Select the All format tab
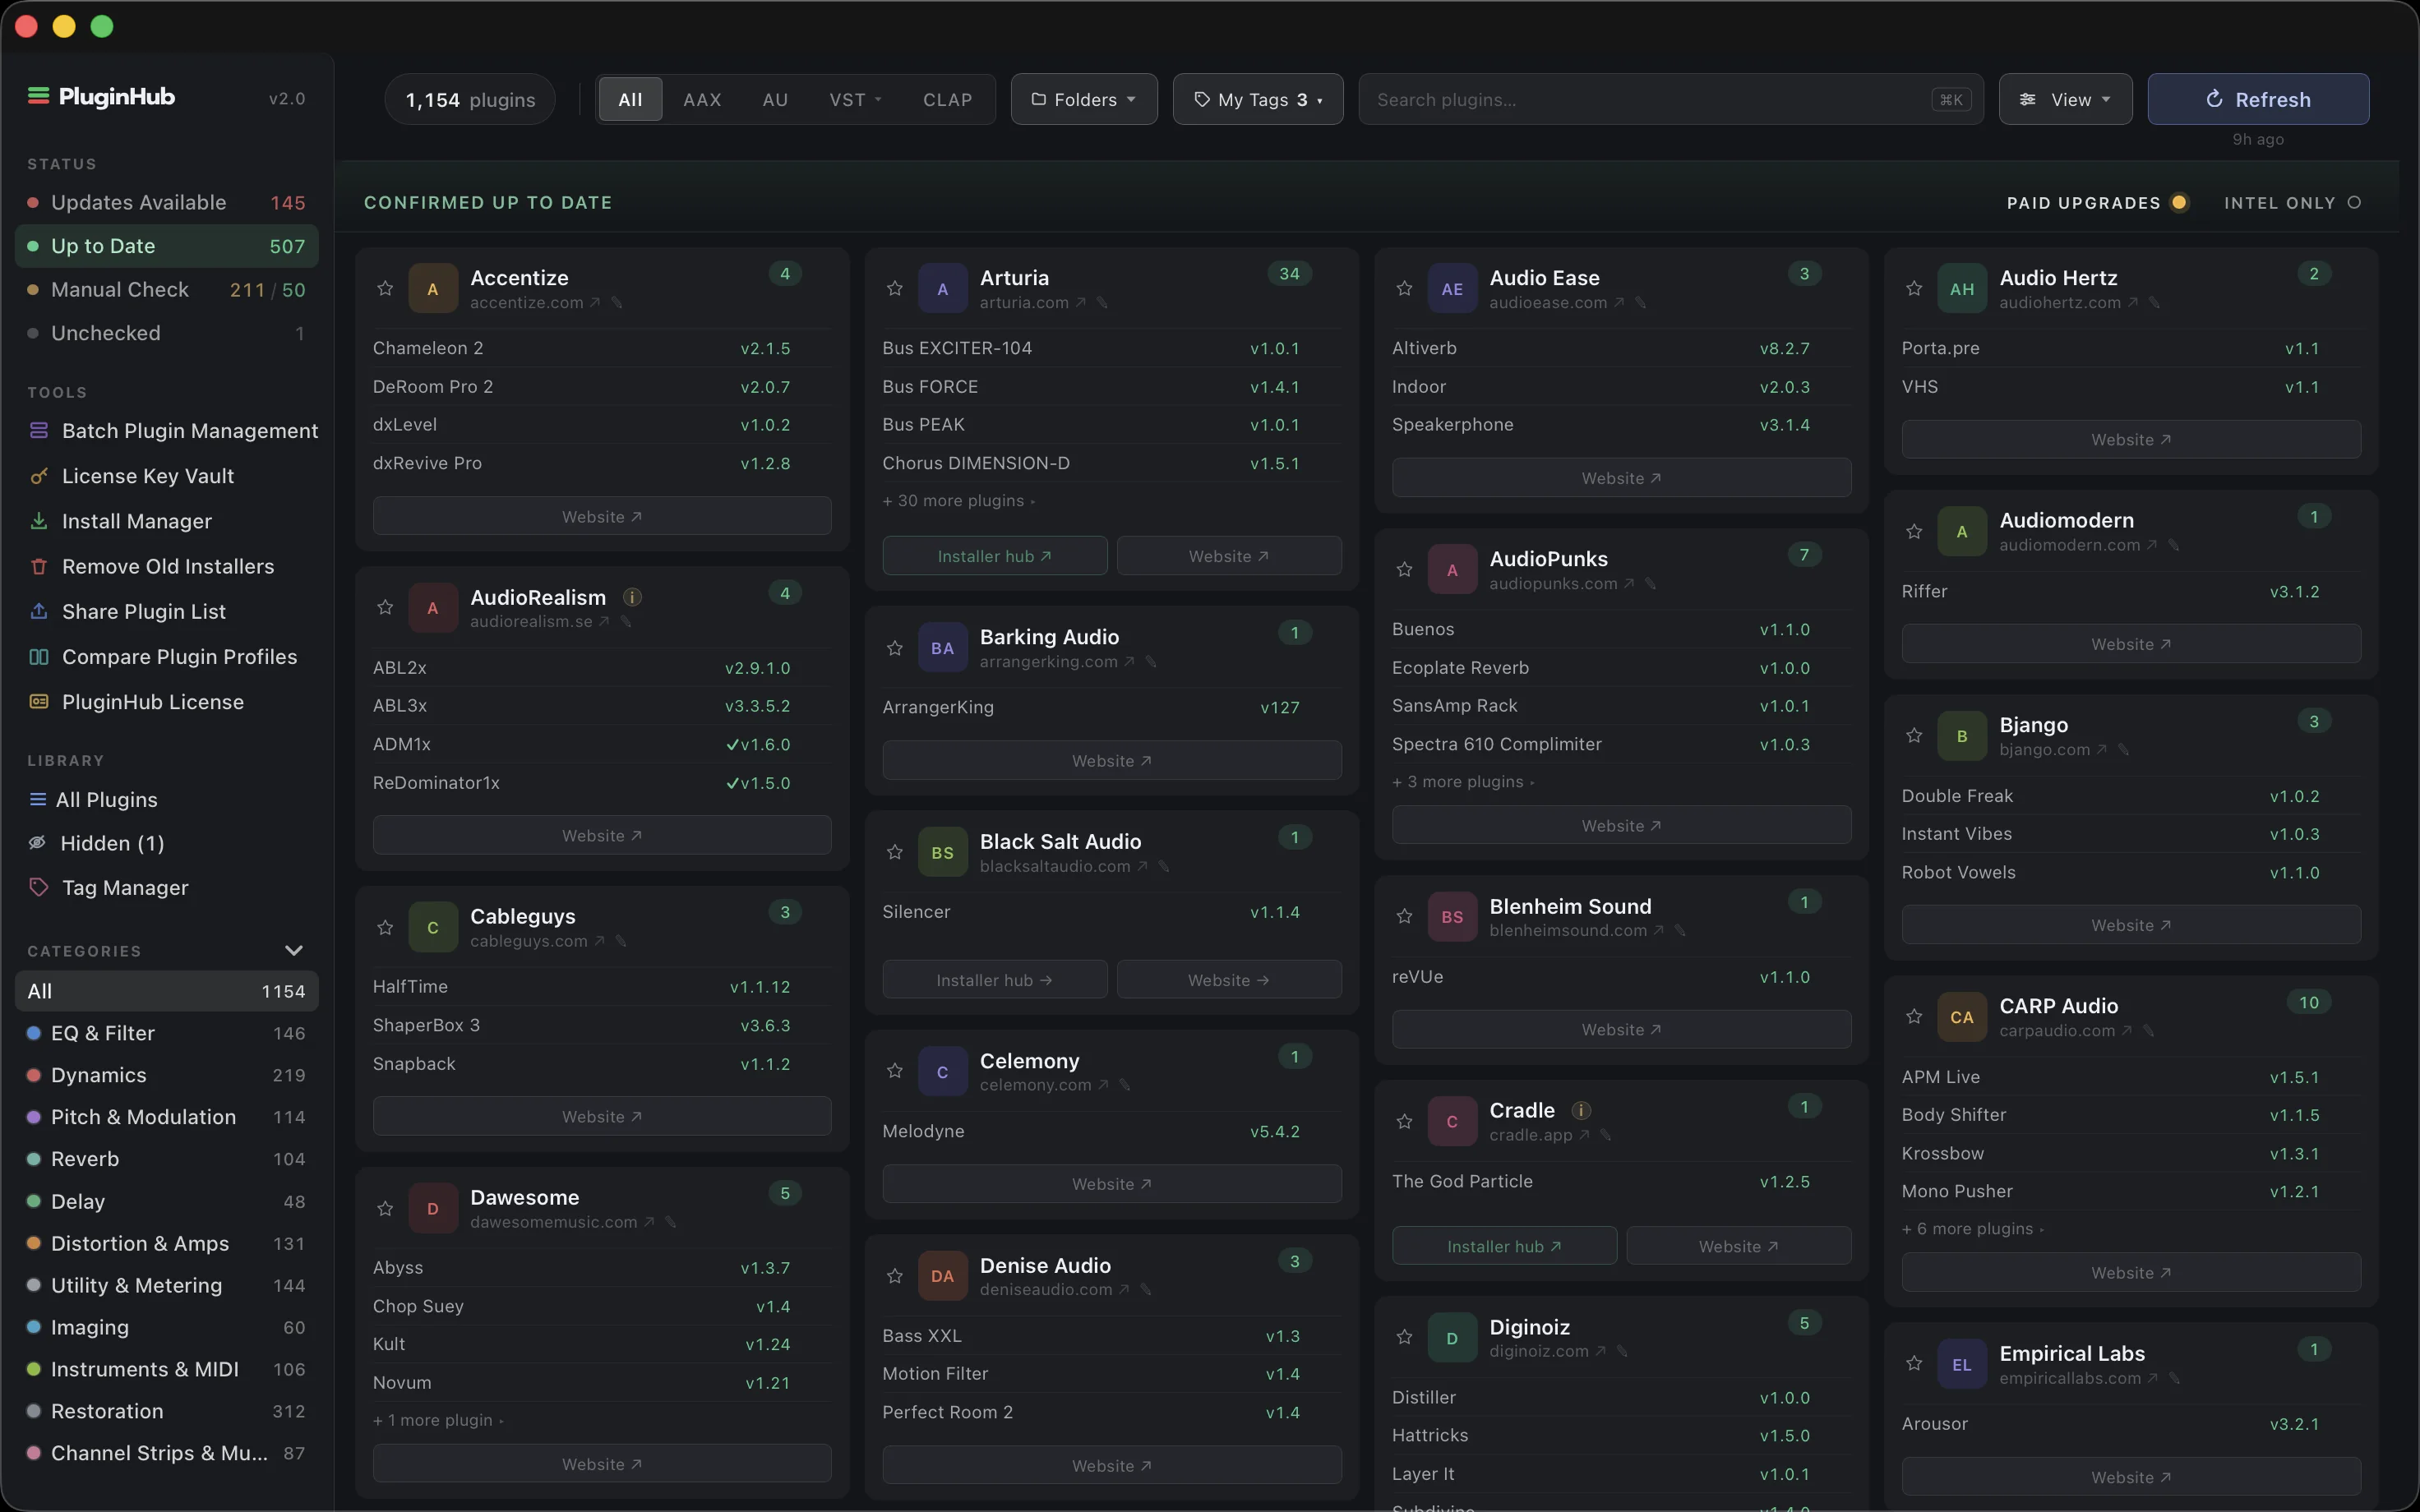Viewport: 2420px width, 1512px height. [630, 100]
